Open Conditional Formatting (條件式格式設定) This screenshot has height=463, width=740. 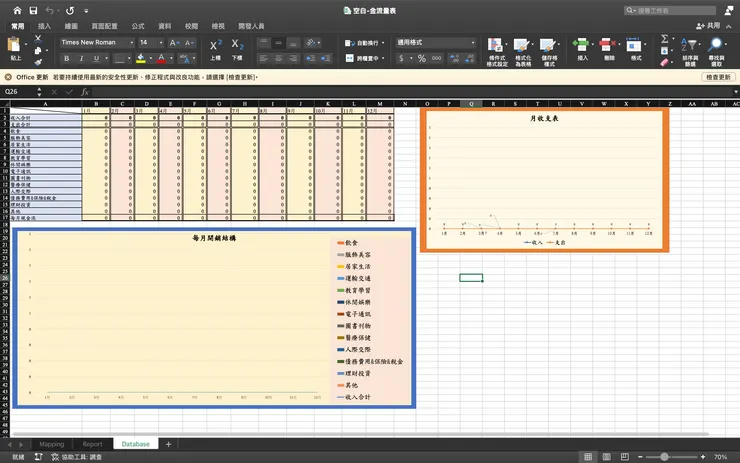[497, 46]
